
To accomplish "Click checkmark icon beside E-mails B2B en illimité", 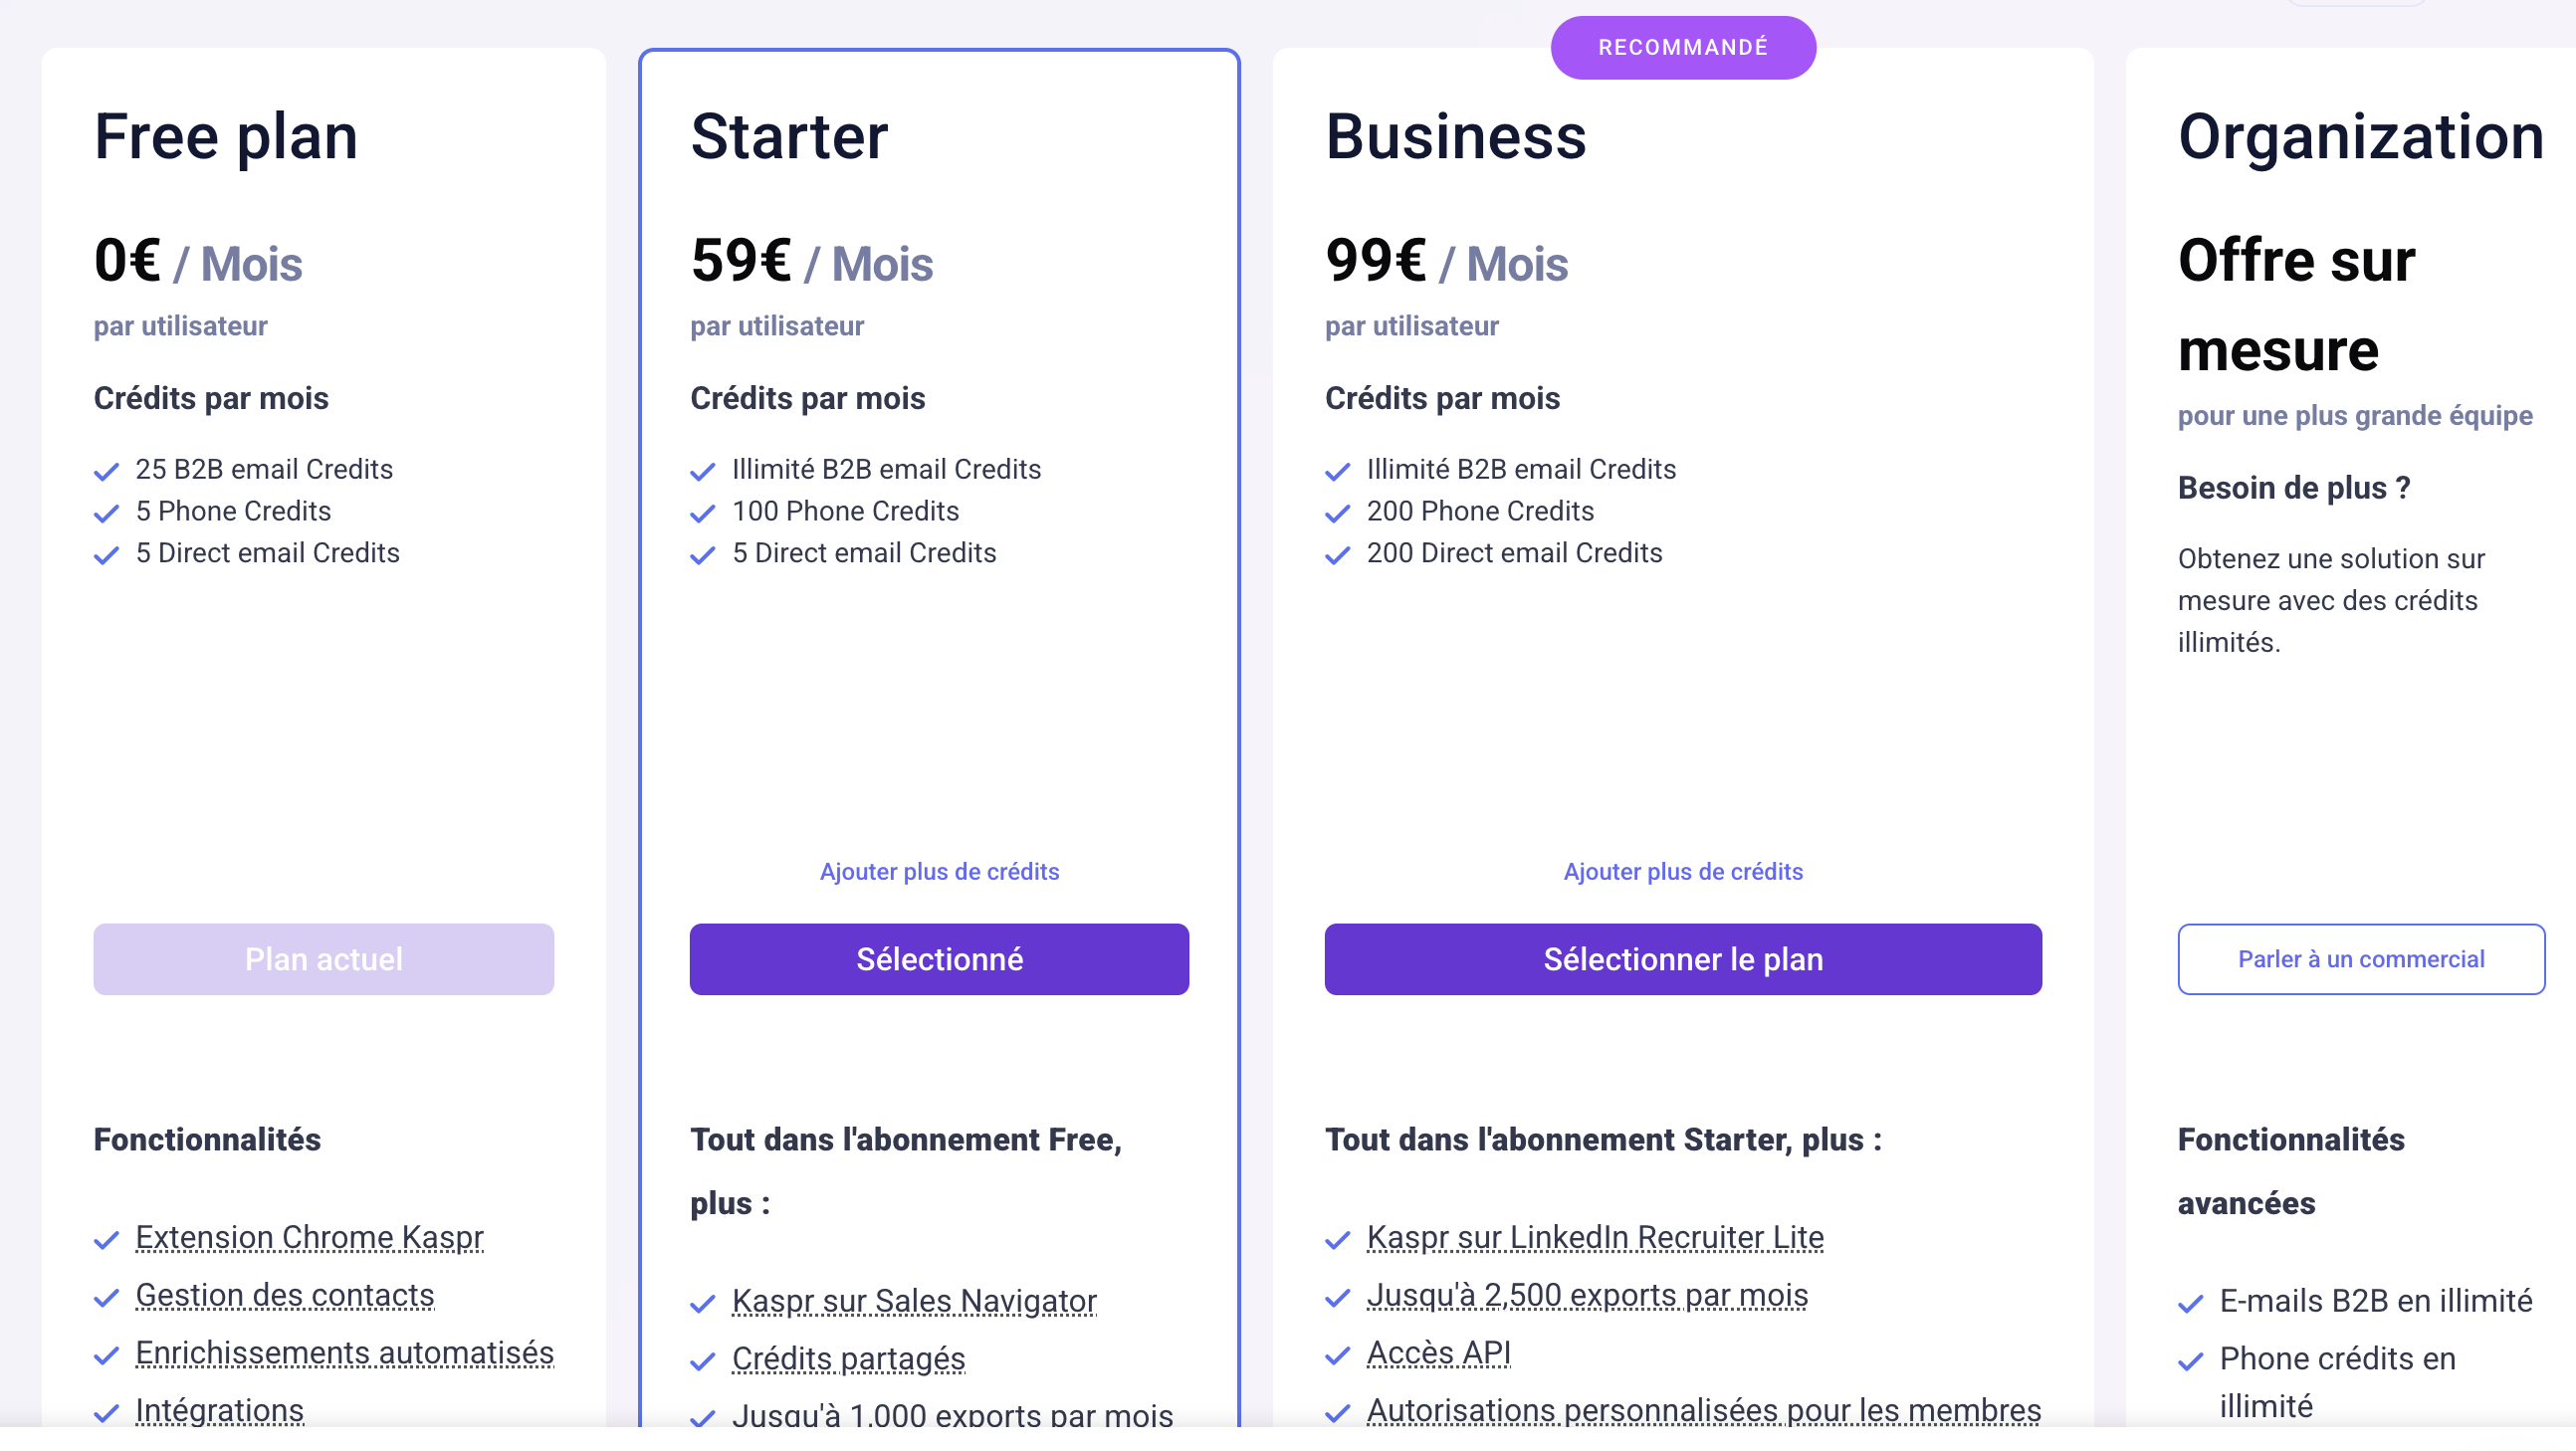I will [2191, 1304].
